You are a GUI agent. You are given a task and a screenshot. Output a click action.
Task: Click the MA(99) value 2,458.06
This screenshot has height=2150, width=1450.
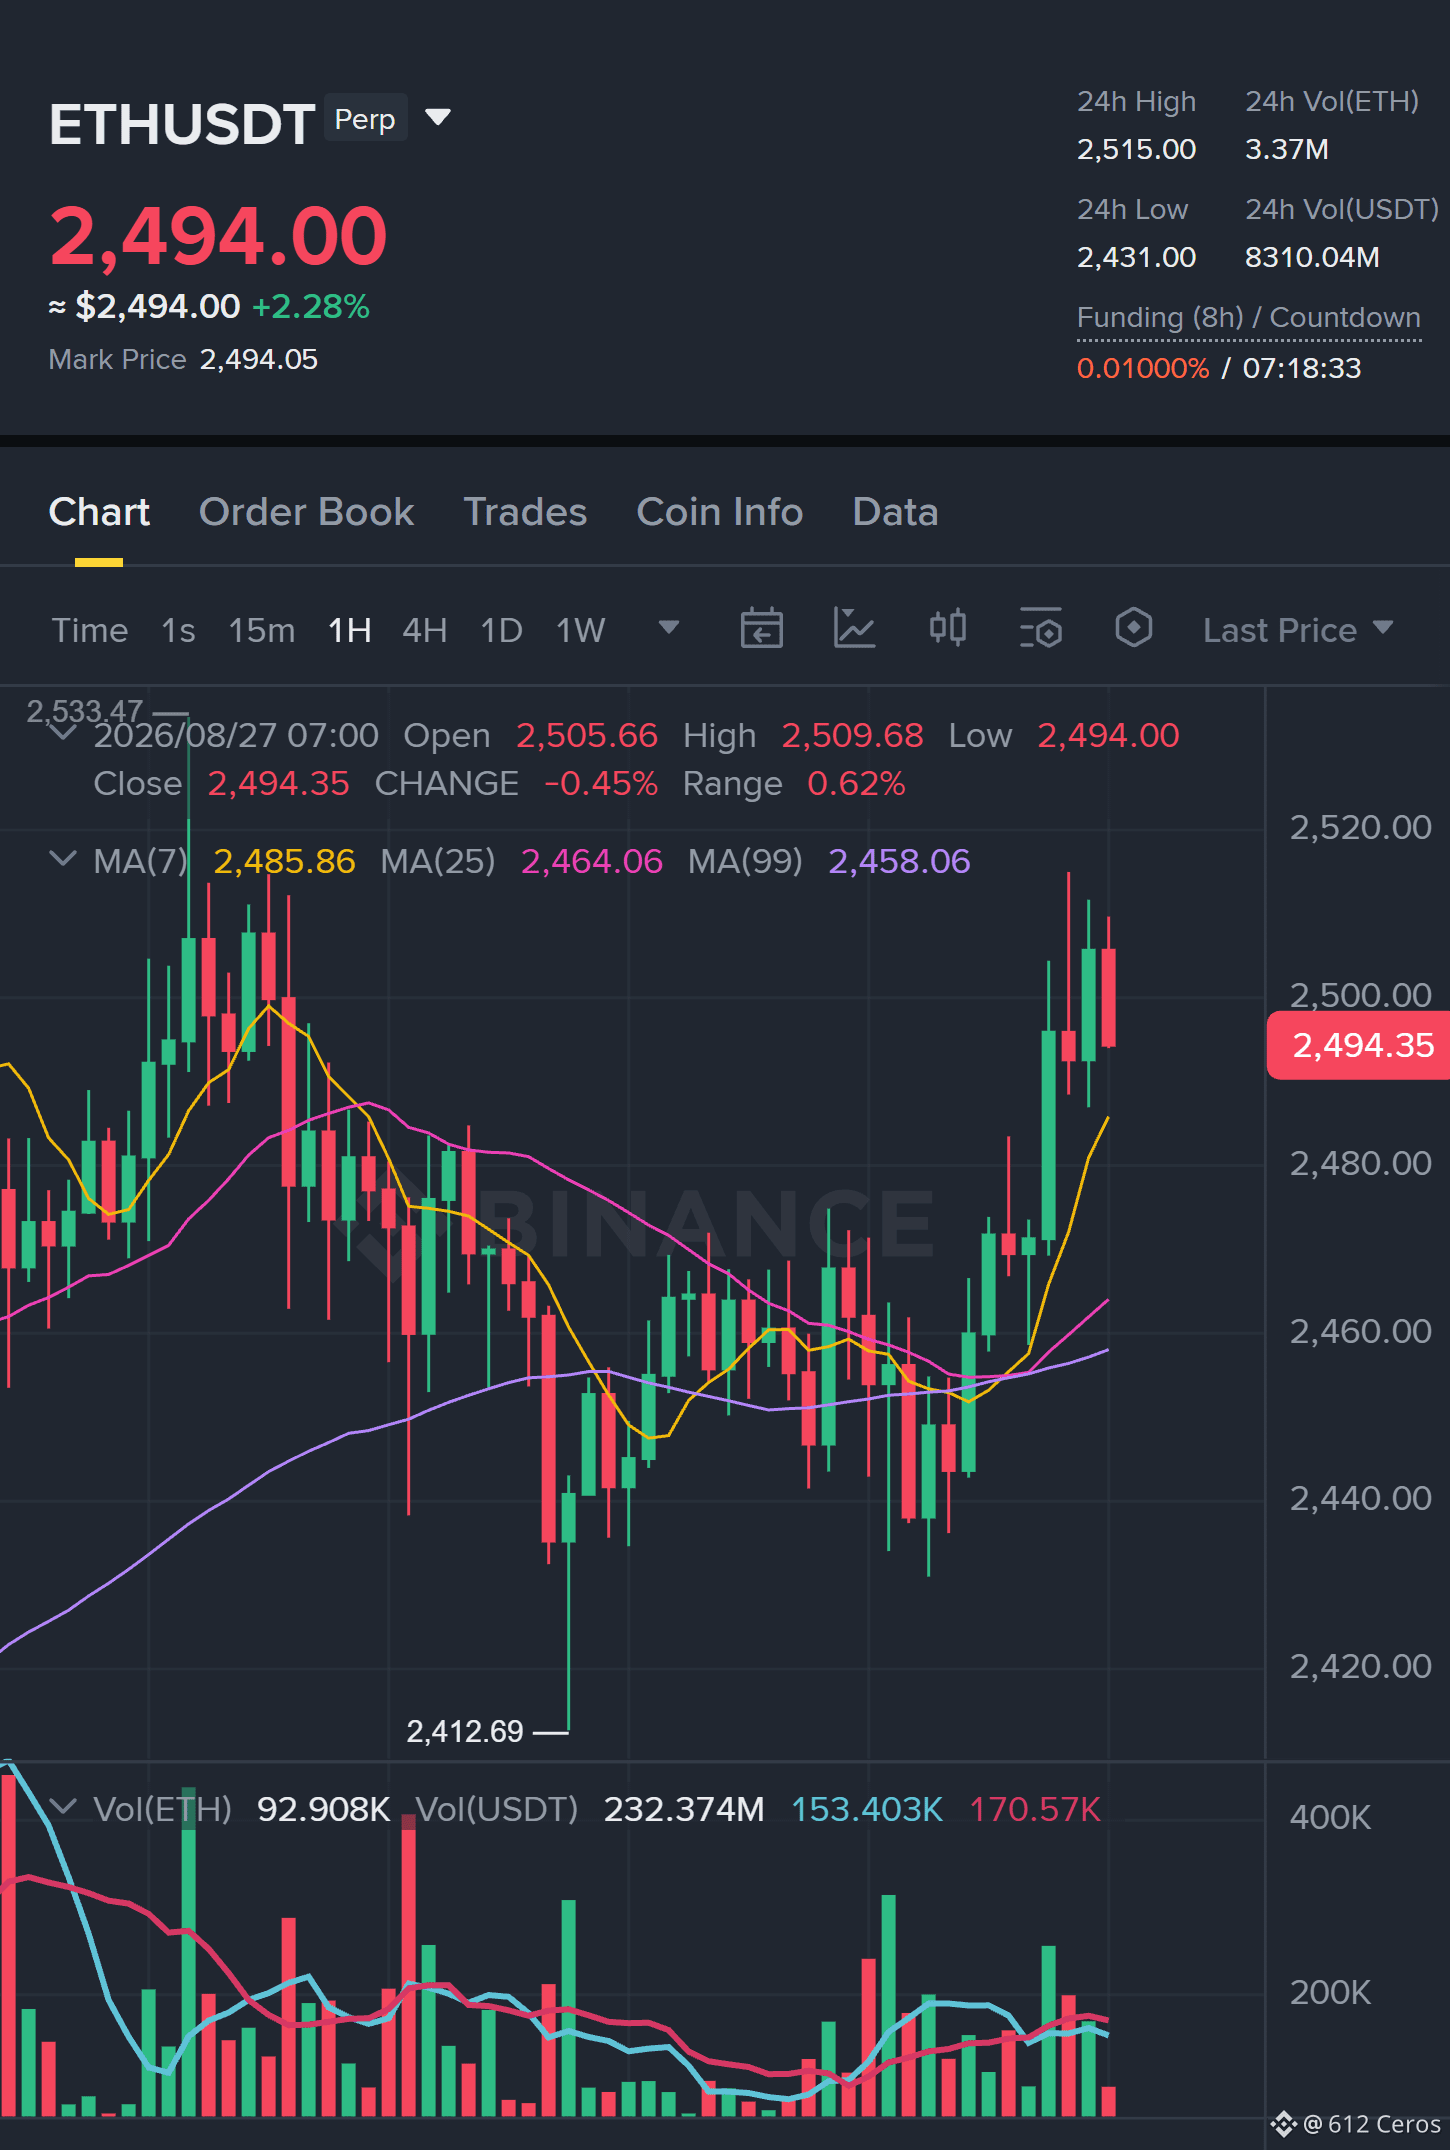pos(899,861)
